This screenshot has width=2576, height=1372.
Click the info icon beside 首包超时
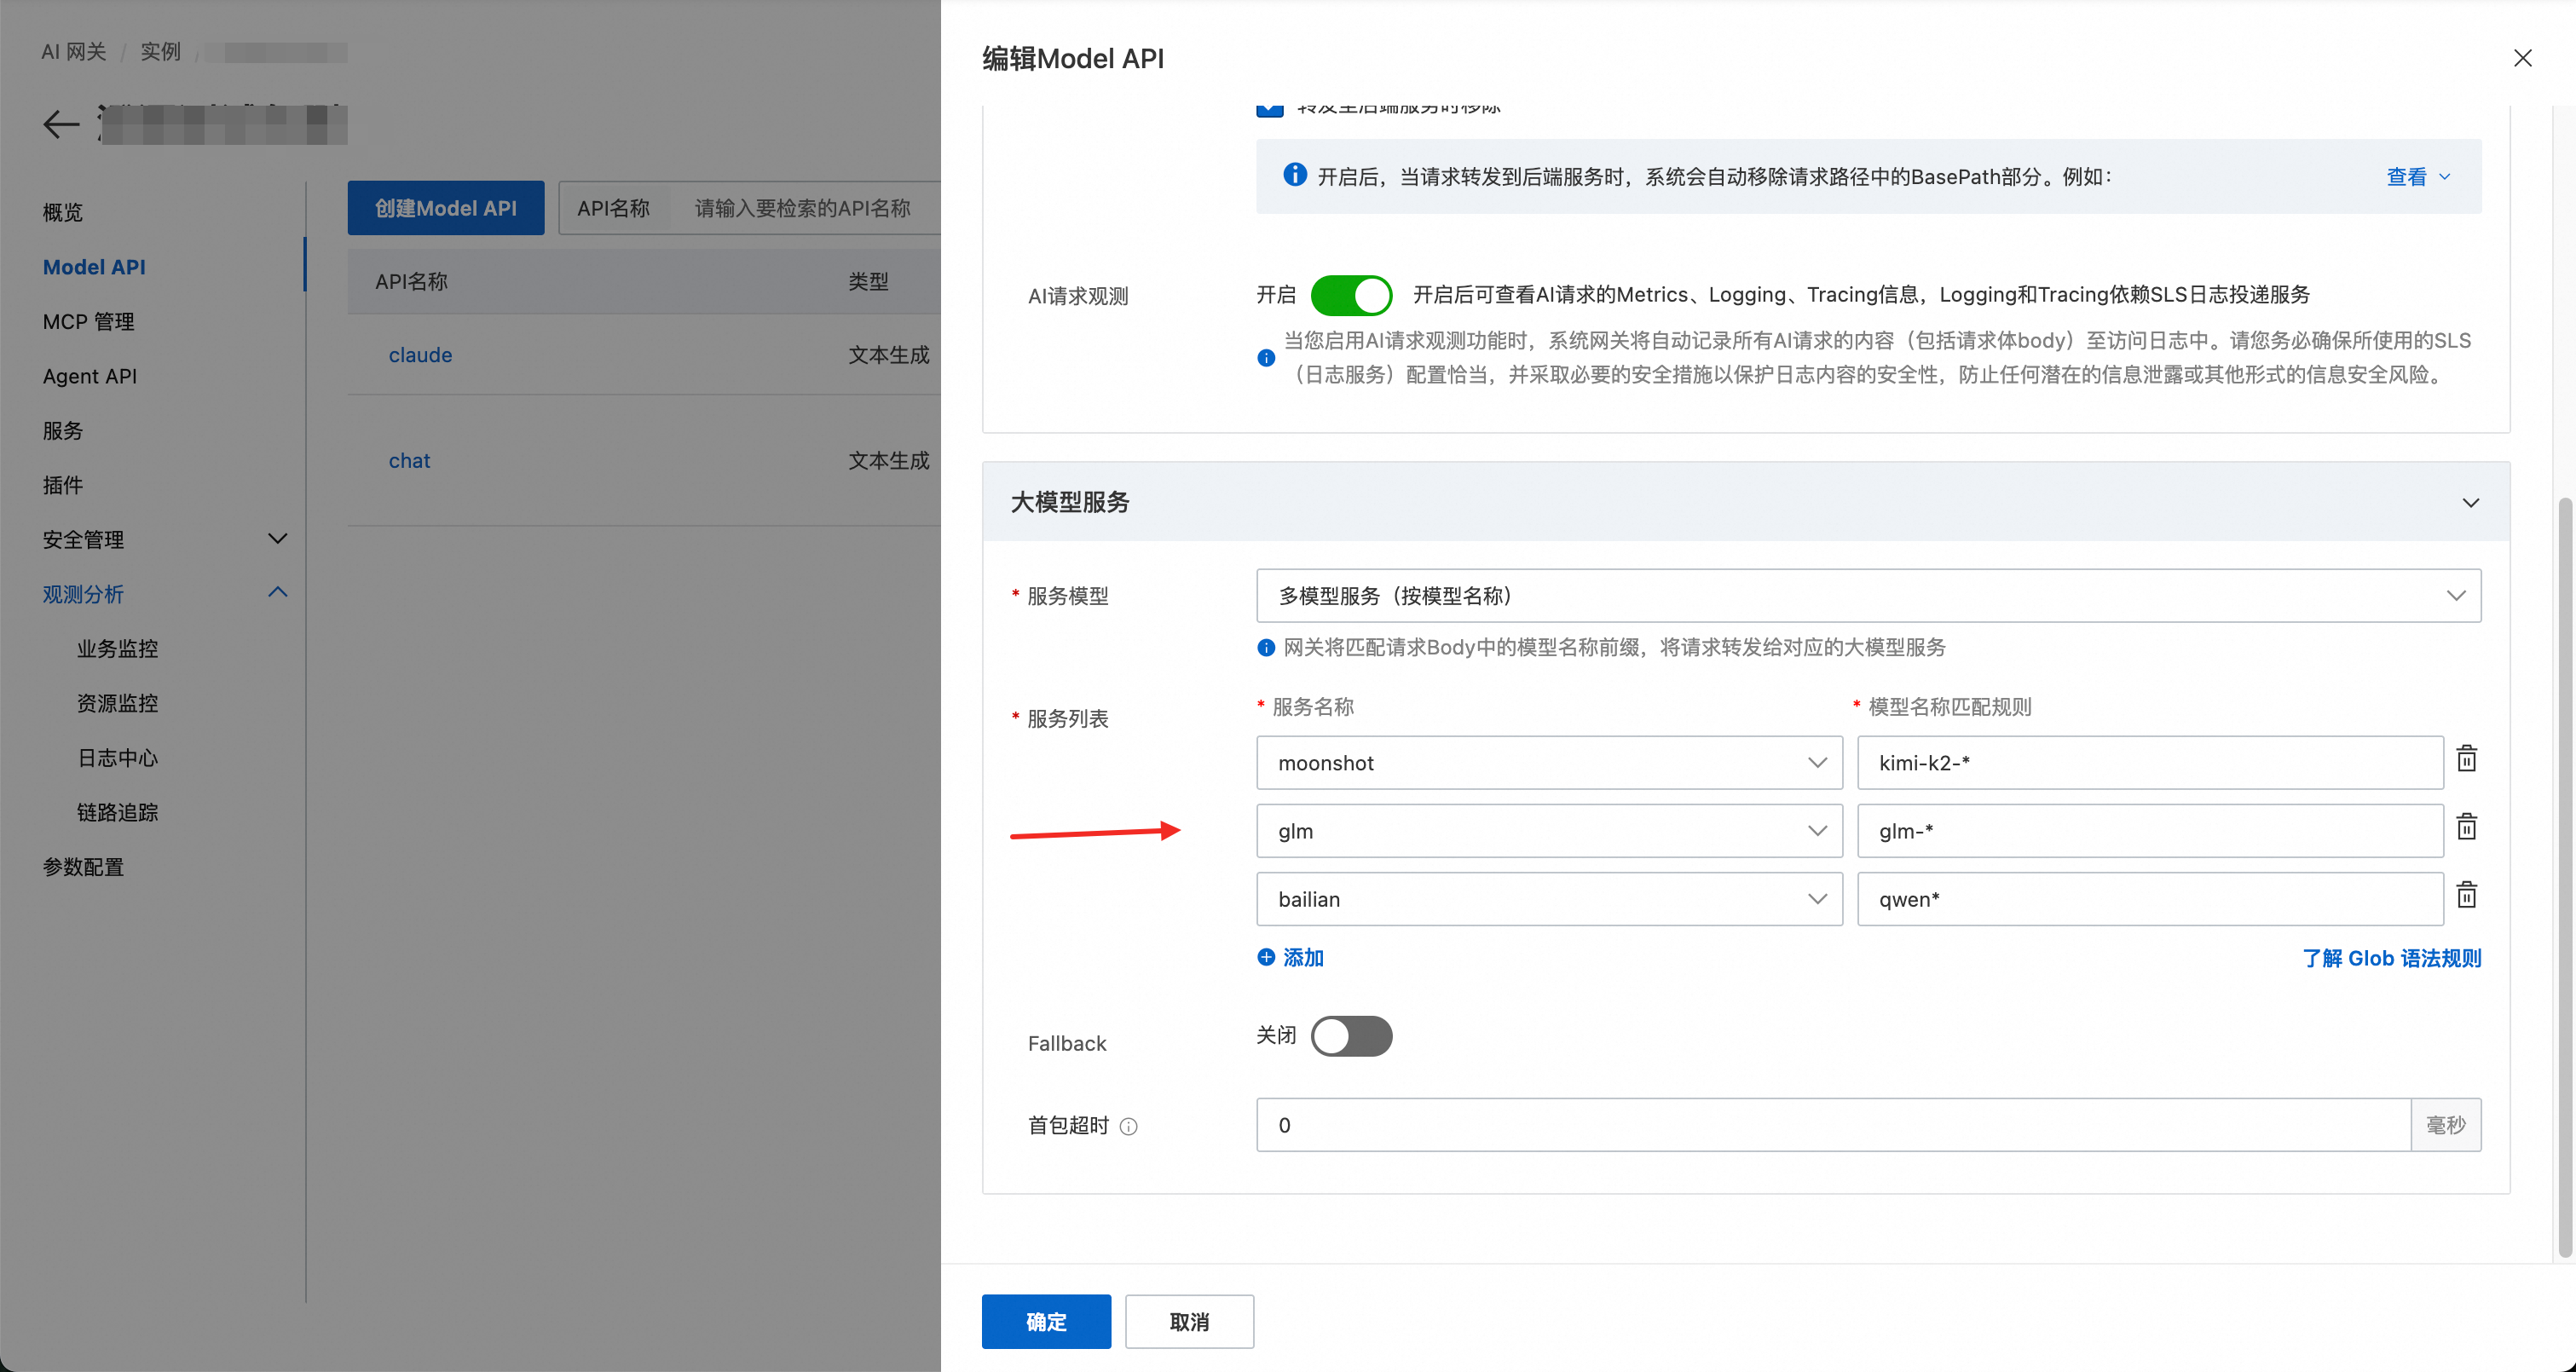tap(1129, 1127)
